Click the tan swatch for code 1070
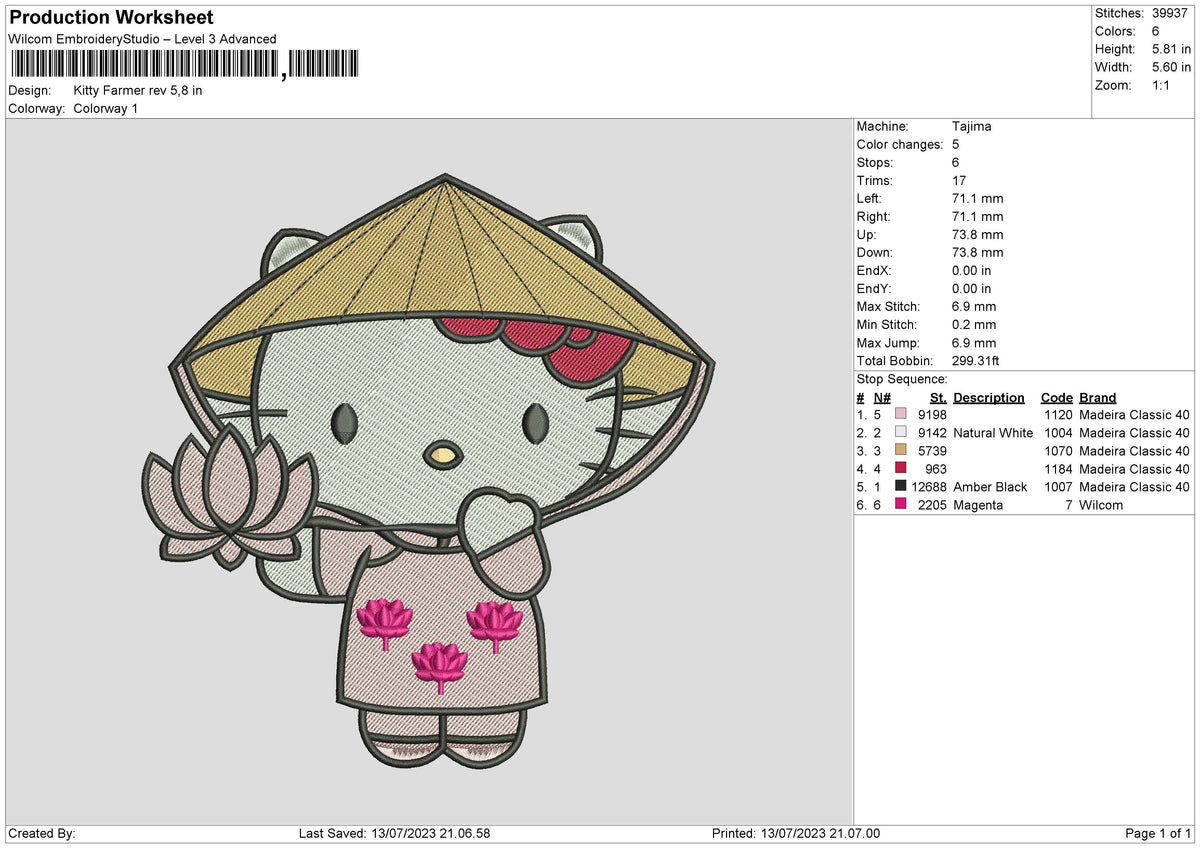 tap(901, 451)
